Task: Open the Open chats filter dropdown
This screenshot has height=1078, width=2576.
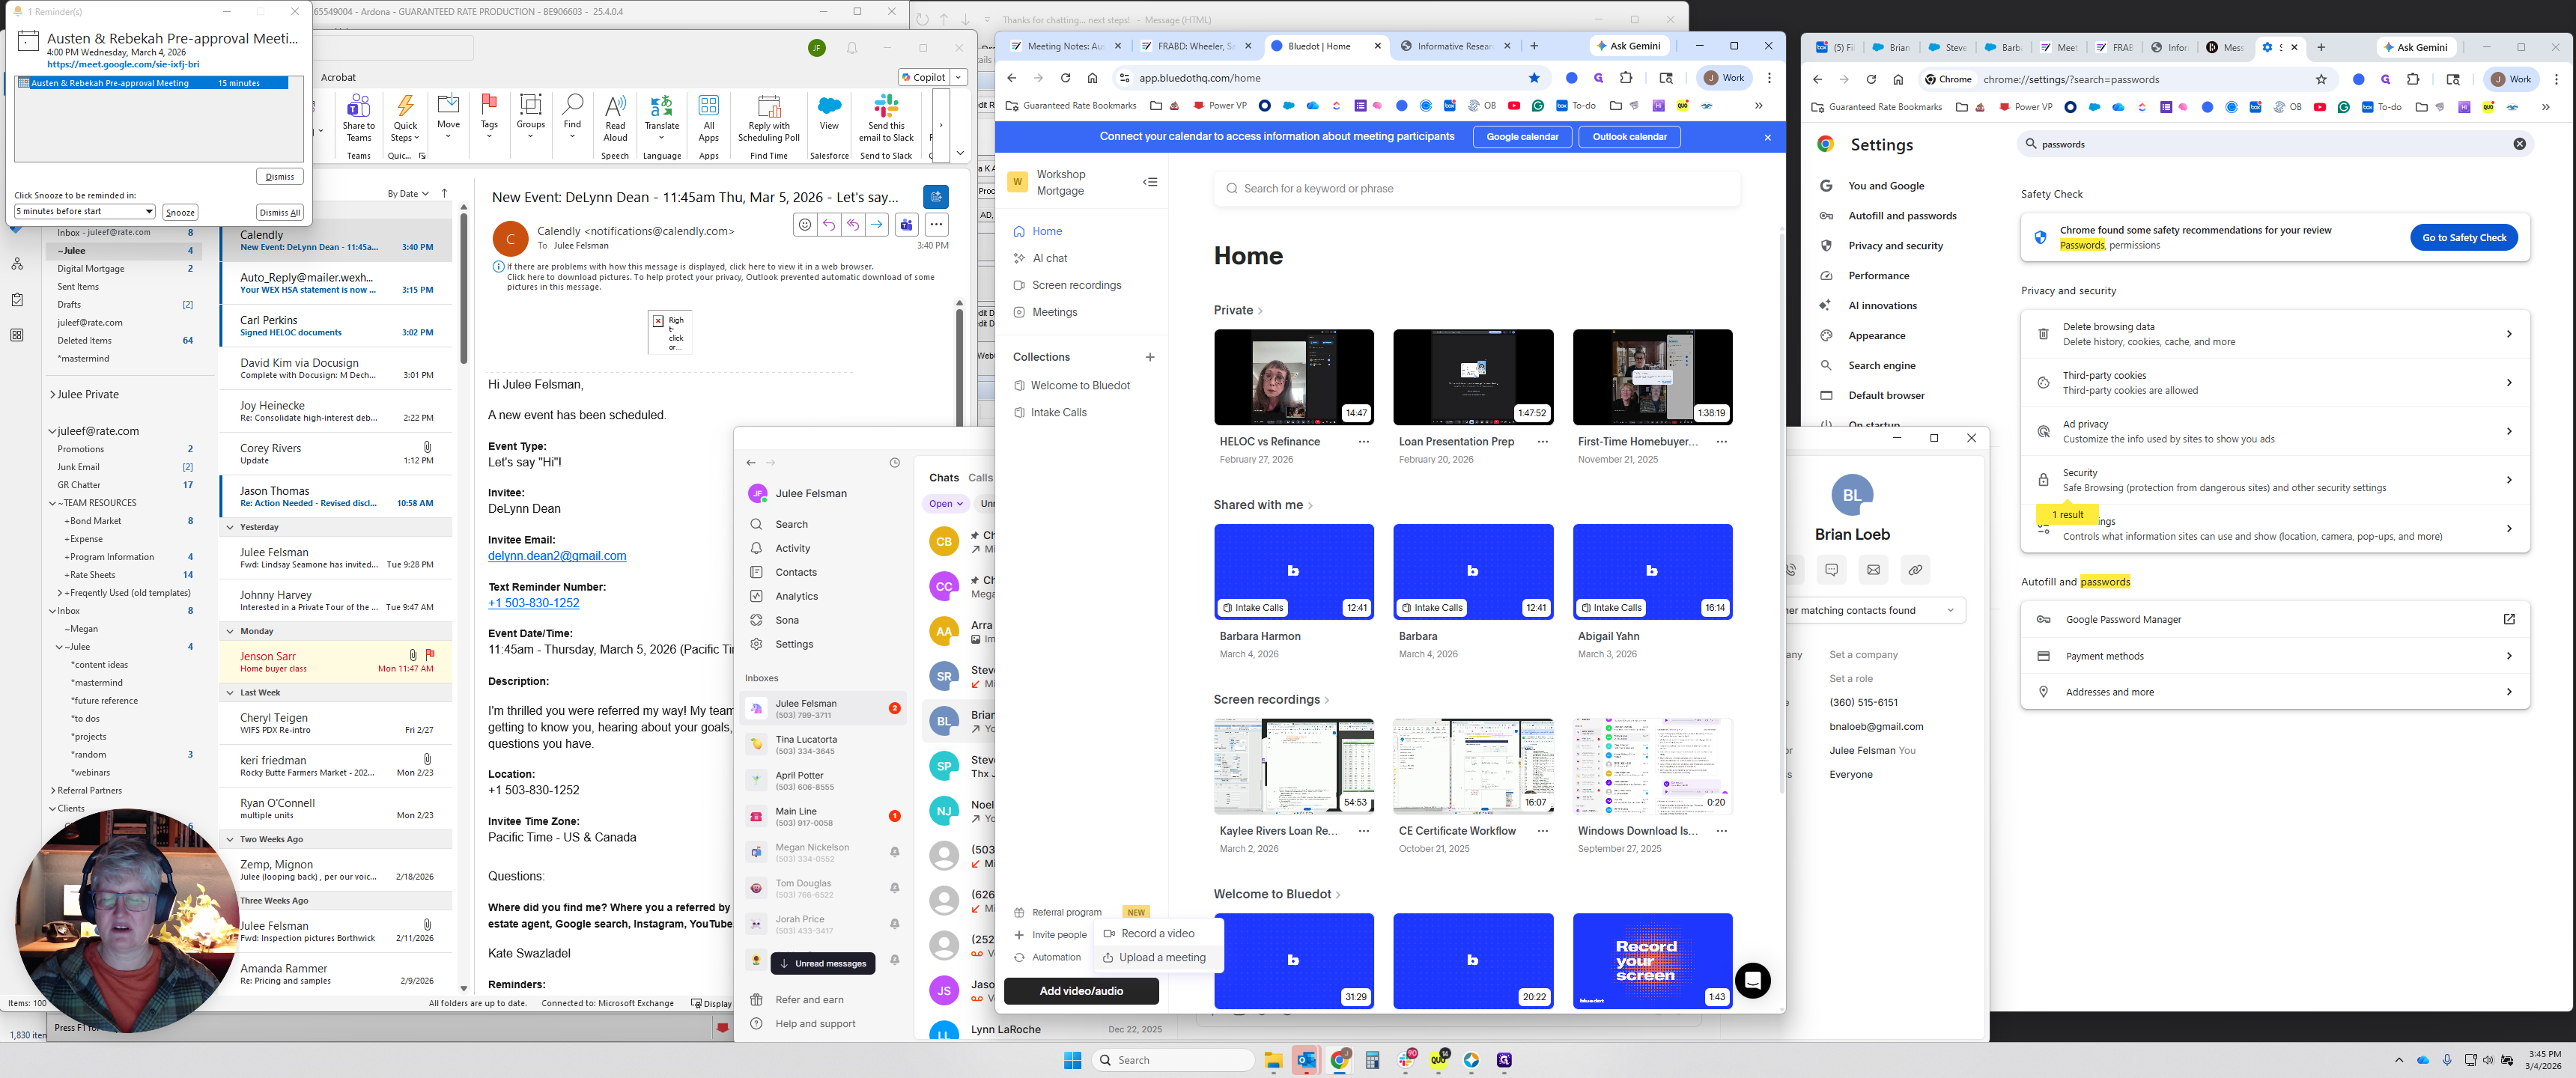Action: point(945,504)
